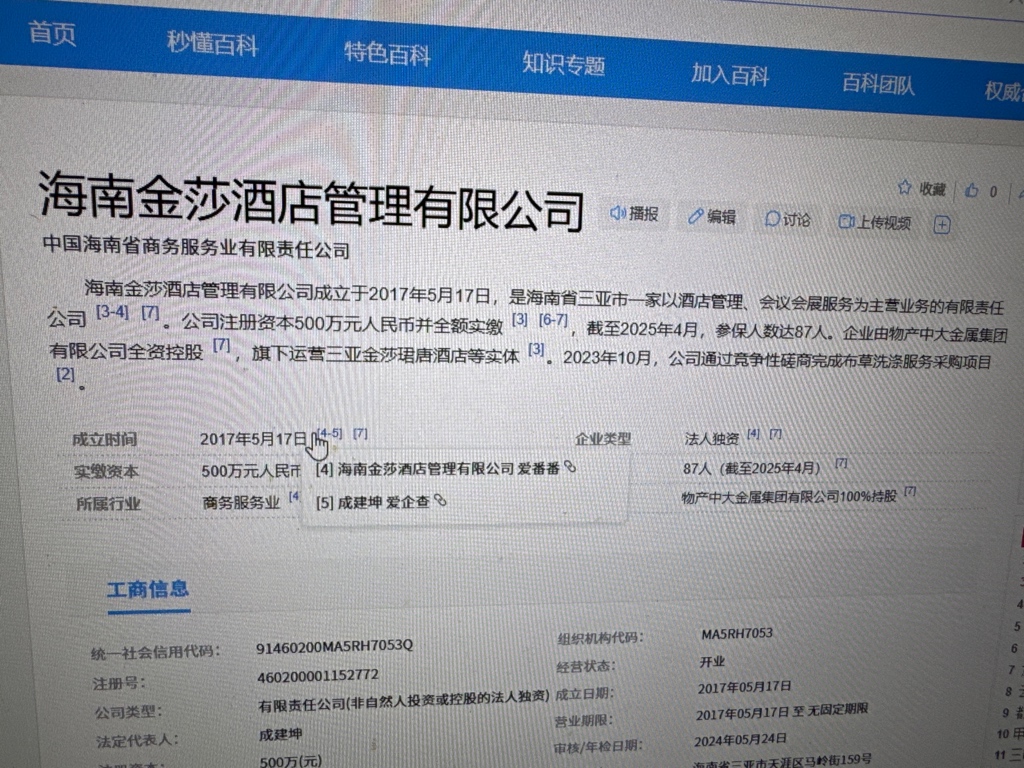
Task: Open the 加入百科 navigation item
Action: [x=730, y=75]
